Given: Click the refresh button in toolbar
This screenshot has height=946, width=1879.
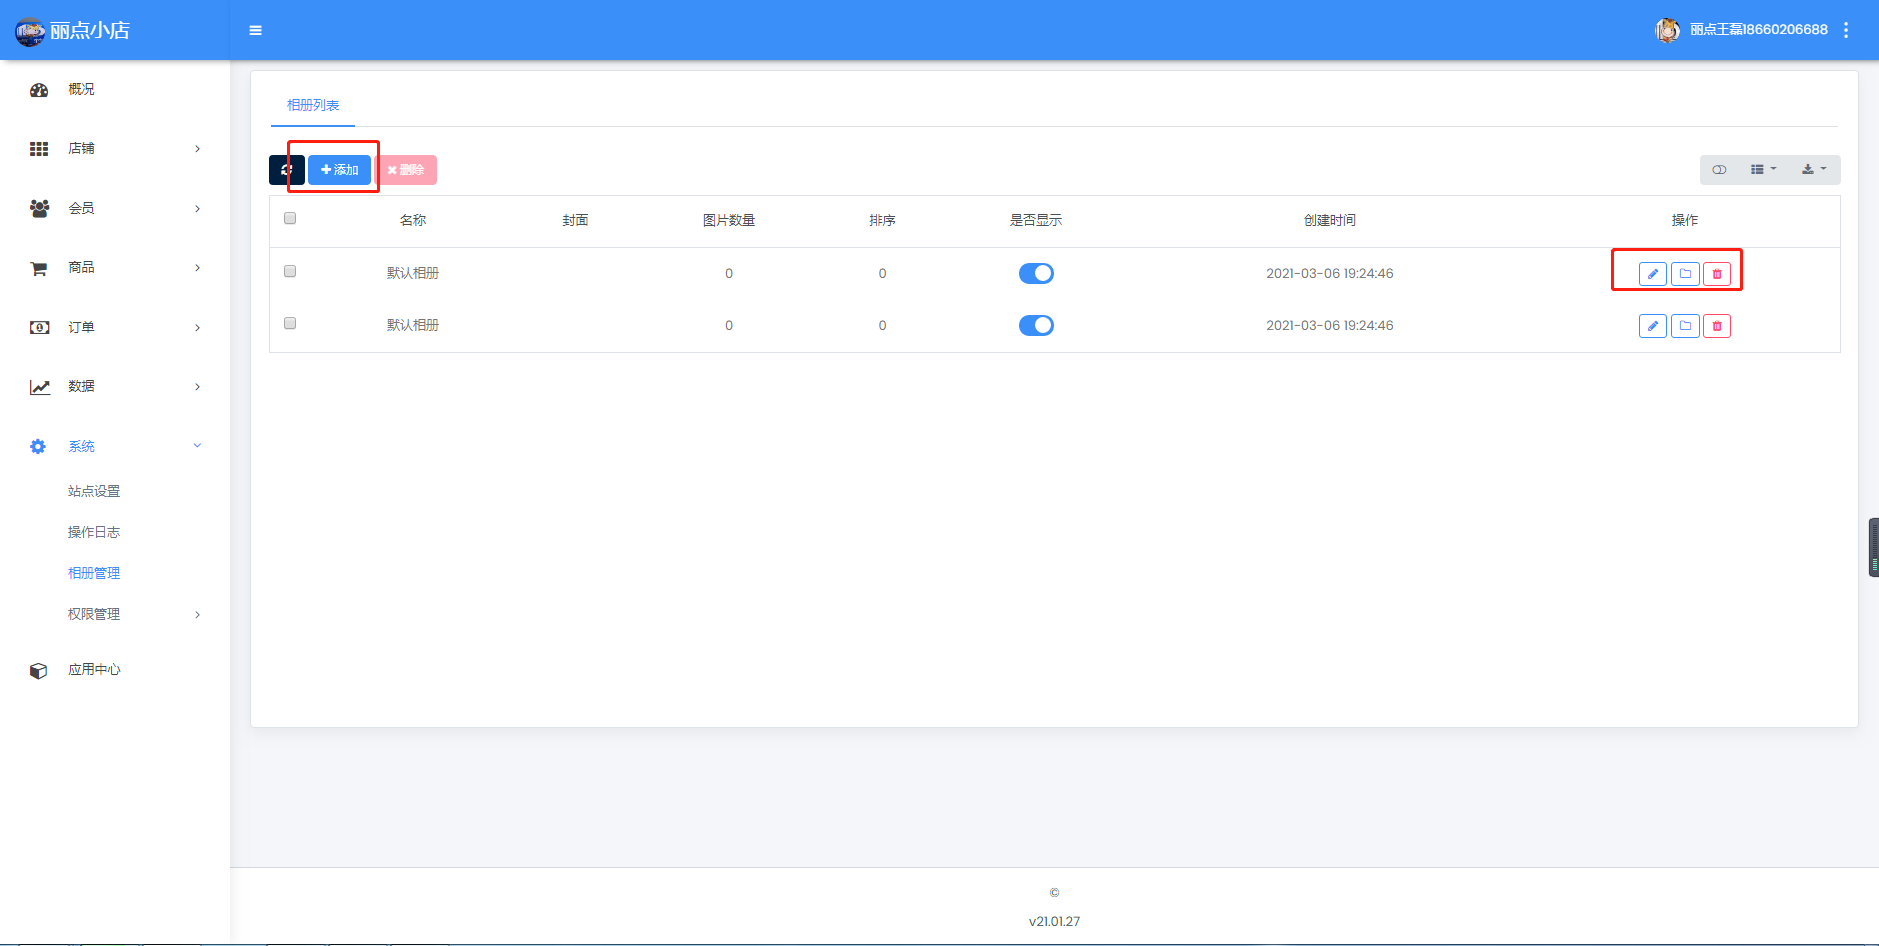Looking at the screenshot, I should [286, 170].
